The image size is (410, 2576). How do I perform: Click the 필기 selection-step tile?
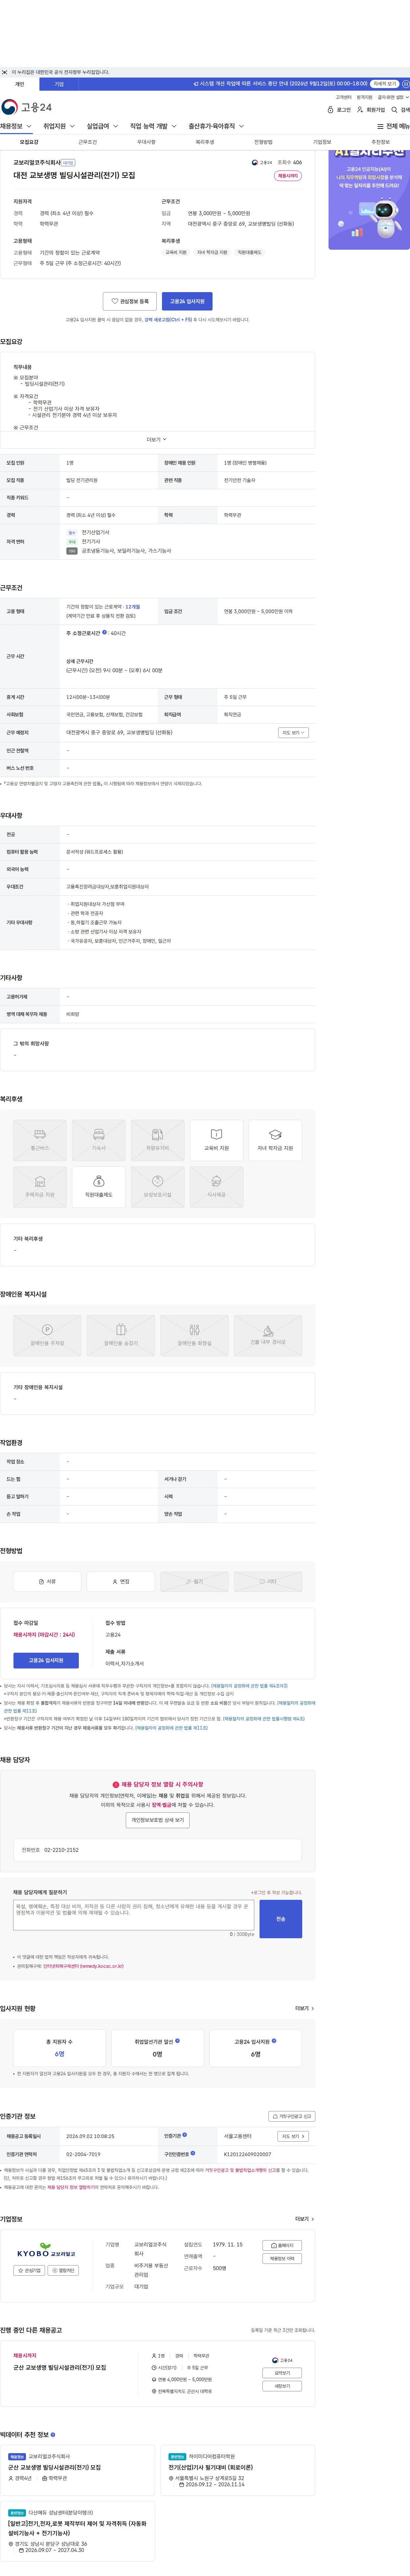[x=194, y=1582]
